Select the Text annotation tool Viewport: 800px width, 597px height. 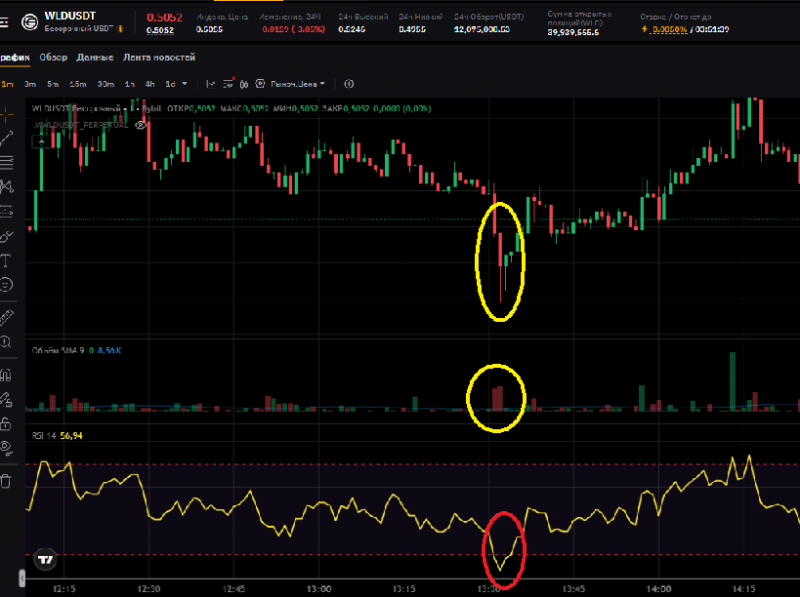(5, 261)
